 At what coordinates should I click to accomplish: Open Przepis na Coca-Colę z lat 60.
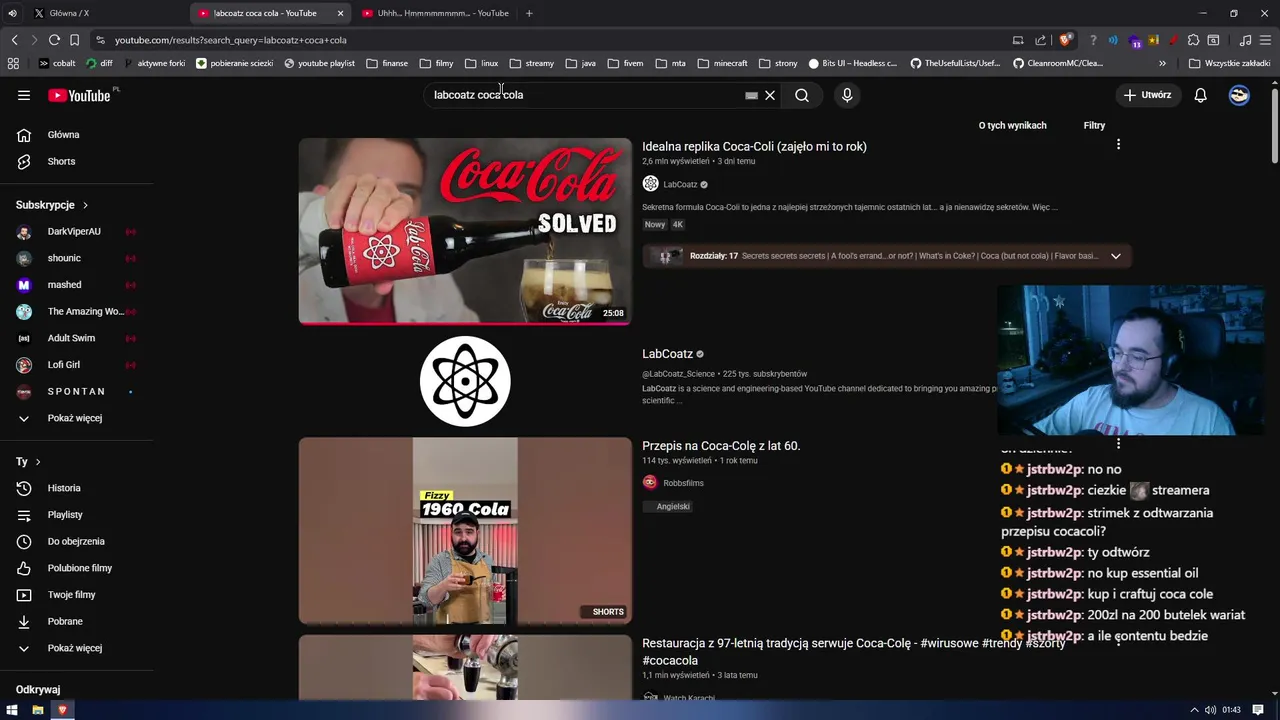pos(721,446)
